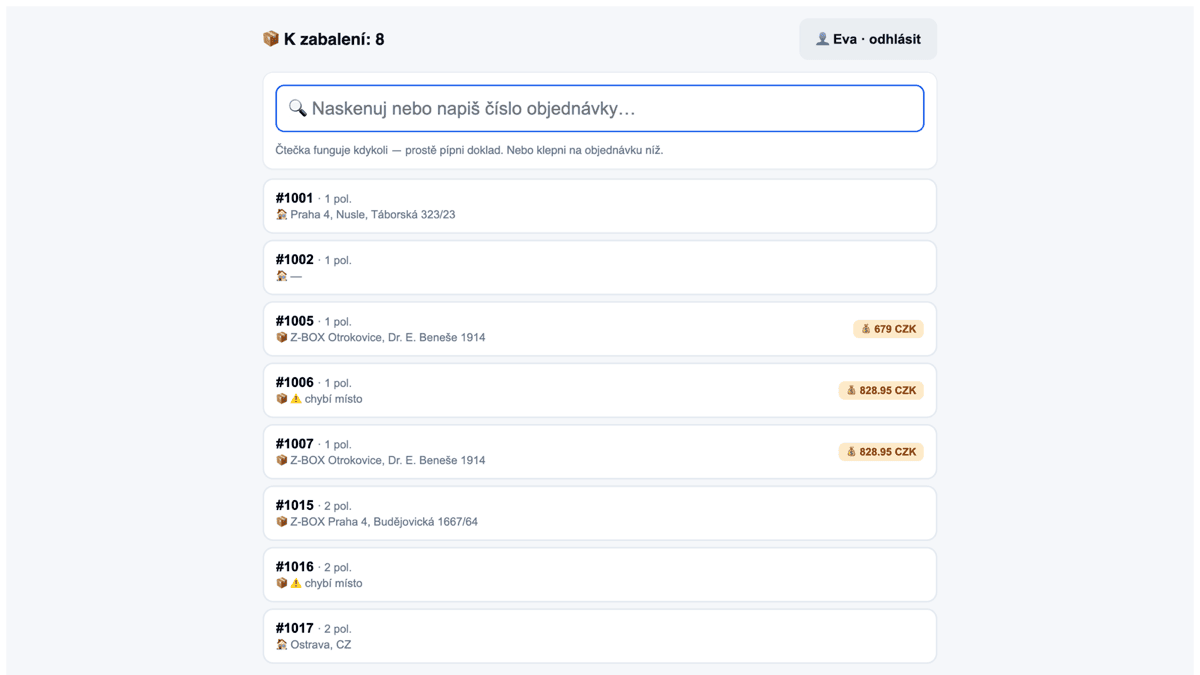Click the warning triangle in order #1006

(x=296, y=398)
